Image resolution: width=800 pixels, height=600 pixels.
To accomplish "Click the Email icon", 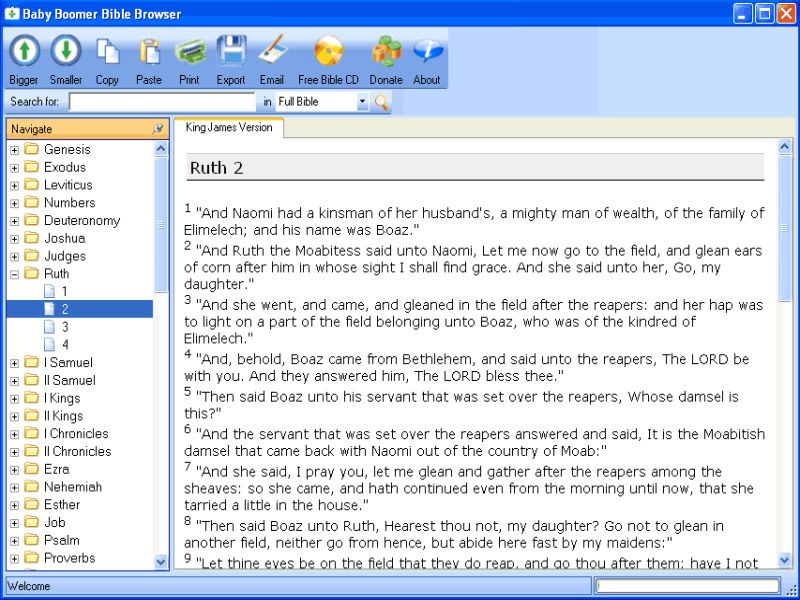I will coord(272,51).
